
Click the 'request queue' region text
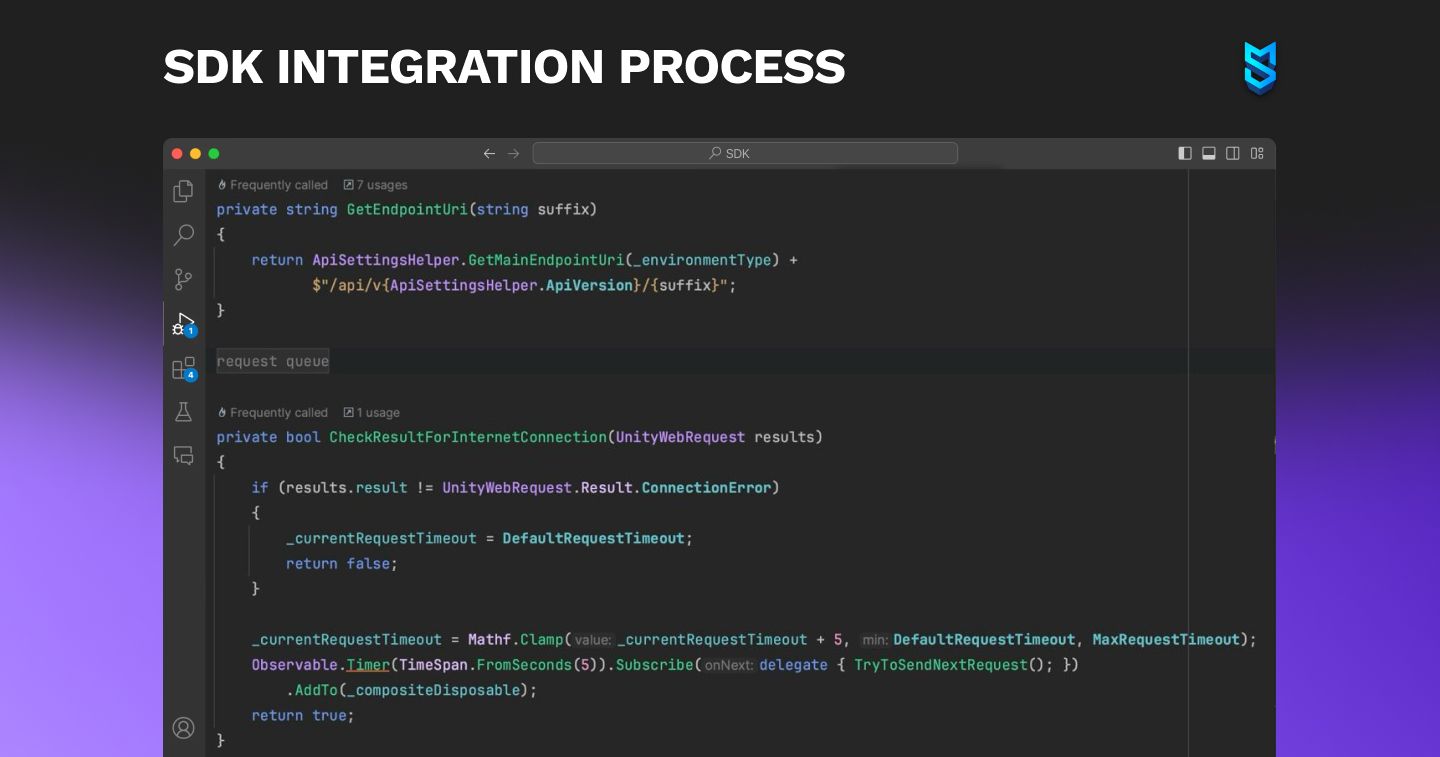pyautogui.click(x=273, y=361)
